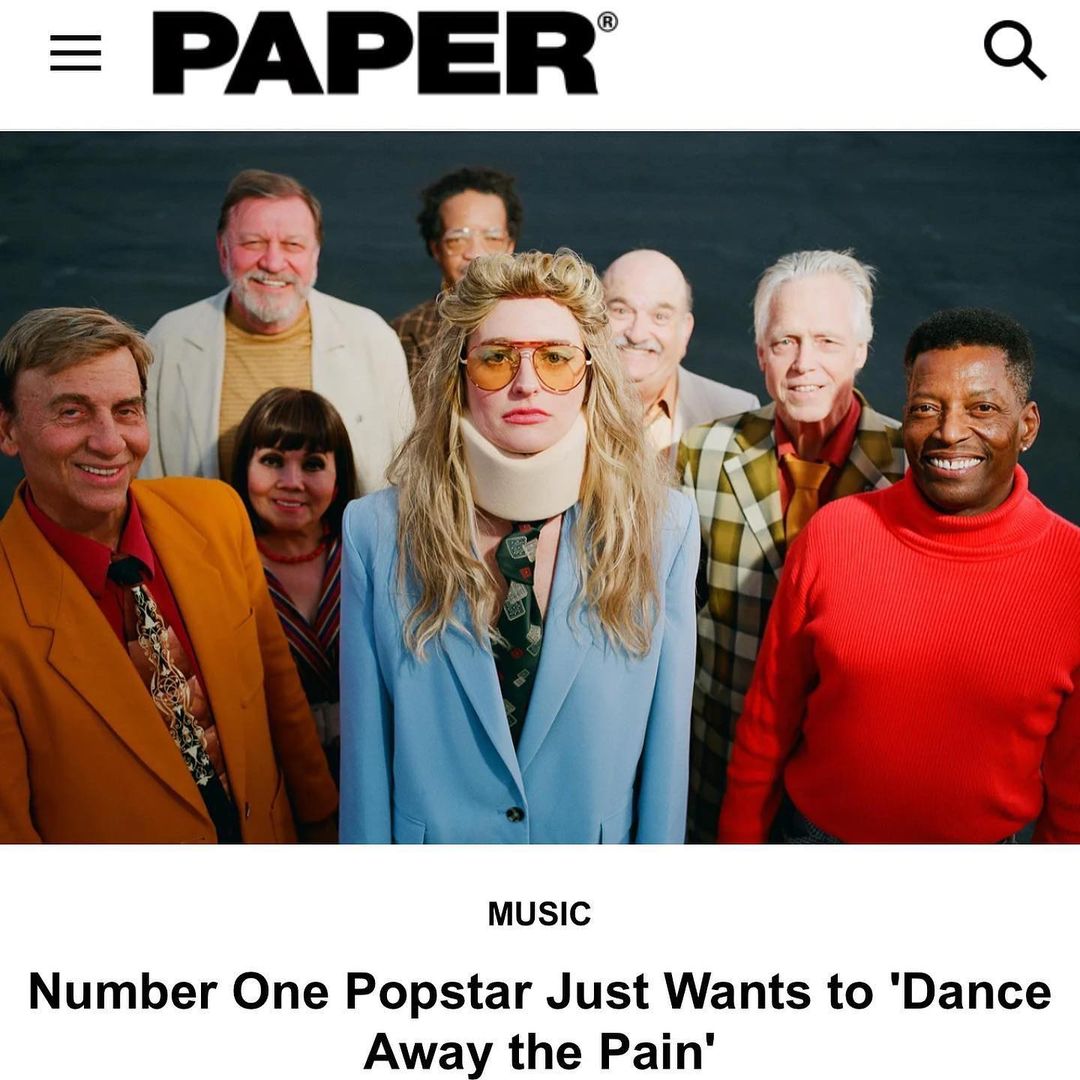
Task: Click the registered trademark symbol by PAPER
Action: coord(607,22)
